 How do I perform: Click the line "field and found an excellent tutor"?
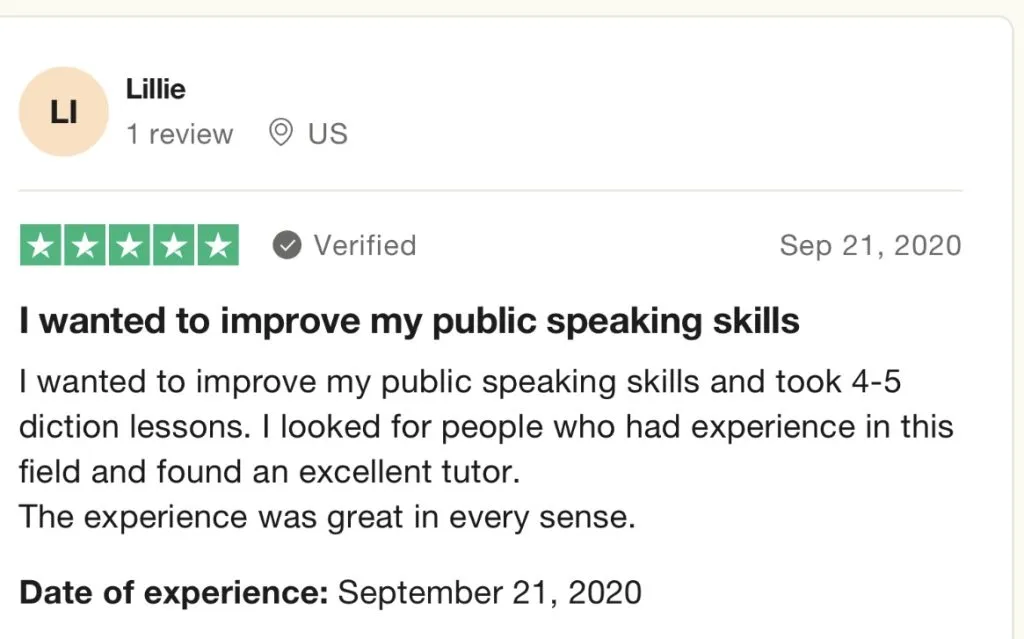coord(269,472)
